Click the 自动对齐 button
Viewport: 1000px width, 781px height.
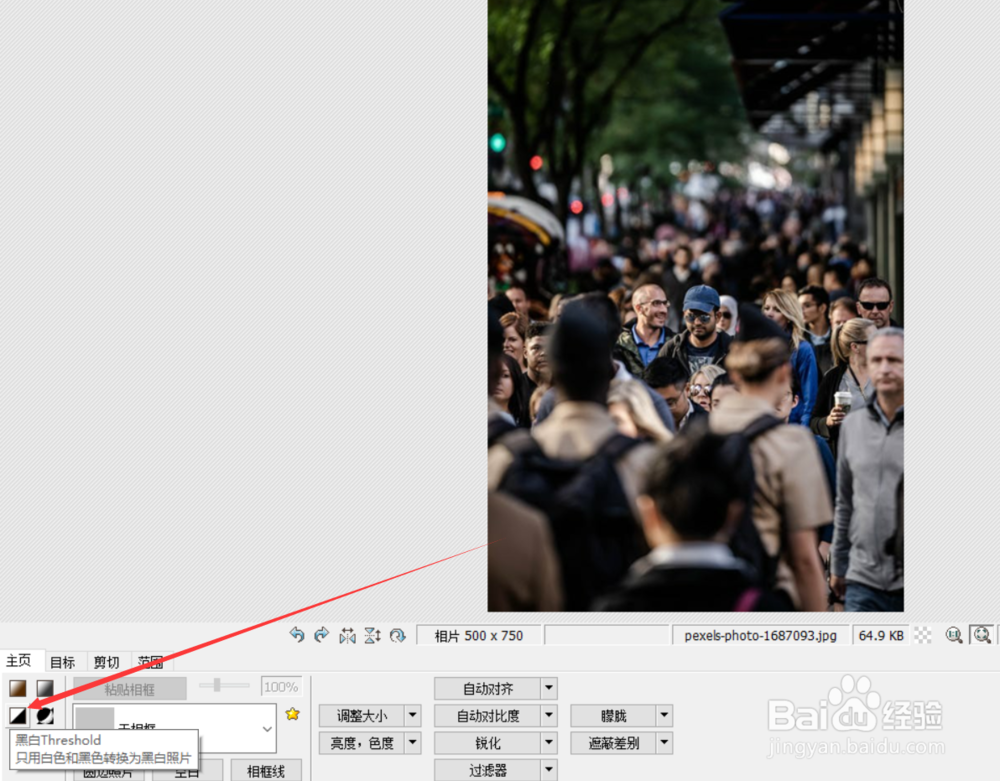coord(488,689)
